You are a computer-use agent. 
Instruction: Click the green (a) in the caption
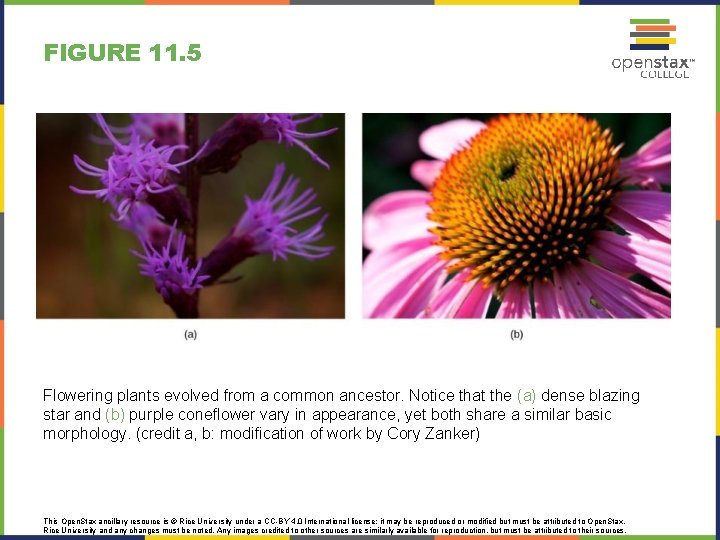(x=526, y=395)
